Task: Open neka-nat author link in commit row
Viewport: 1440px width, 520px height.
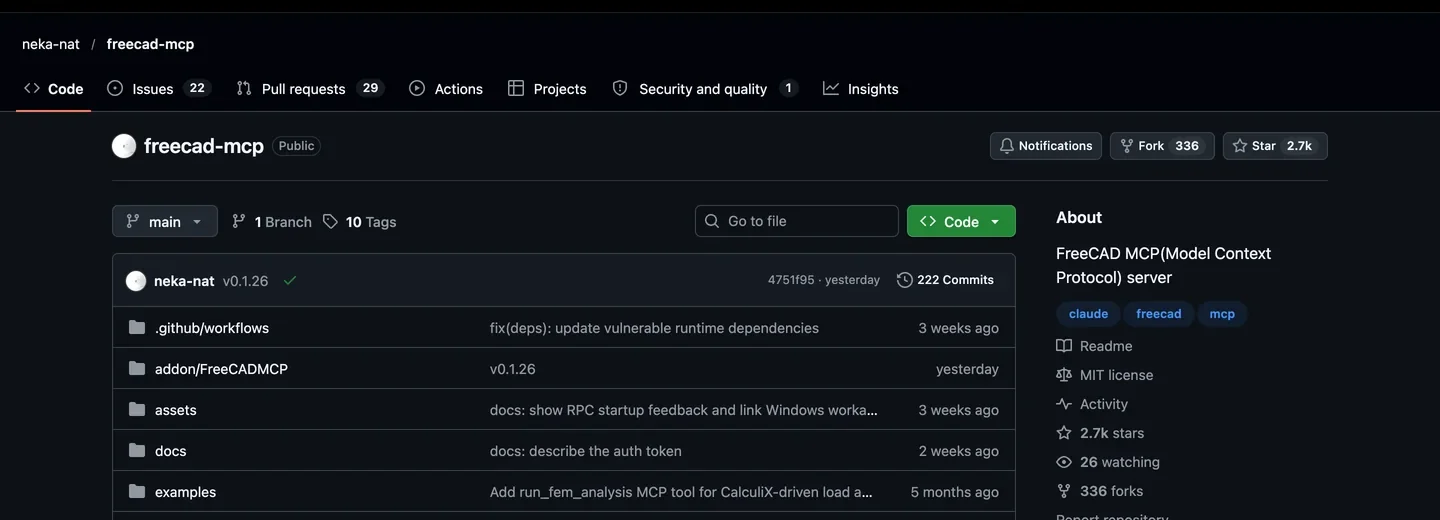Action: point(184,281)
